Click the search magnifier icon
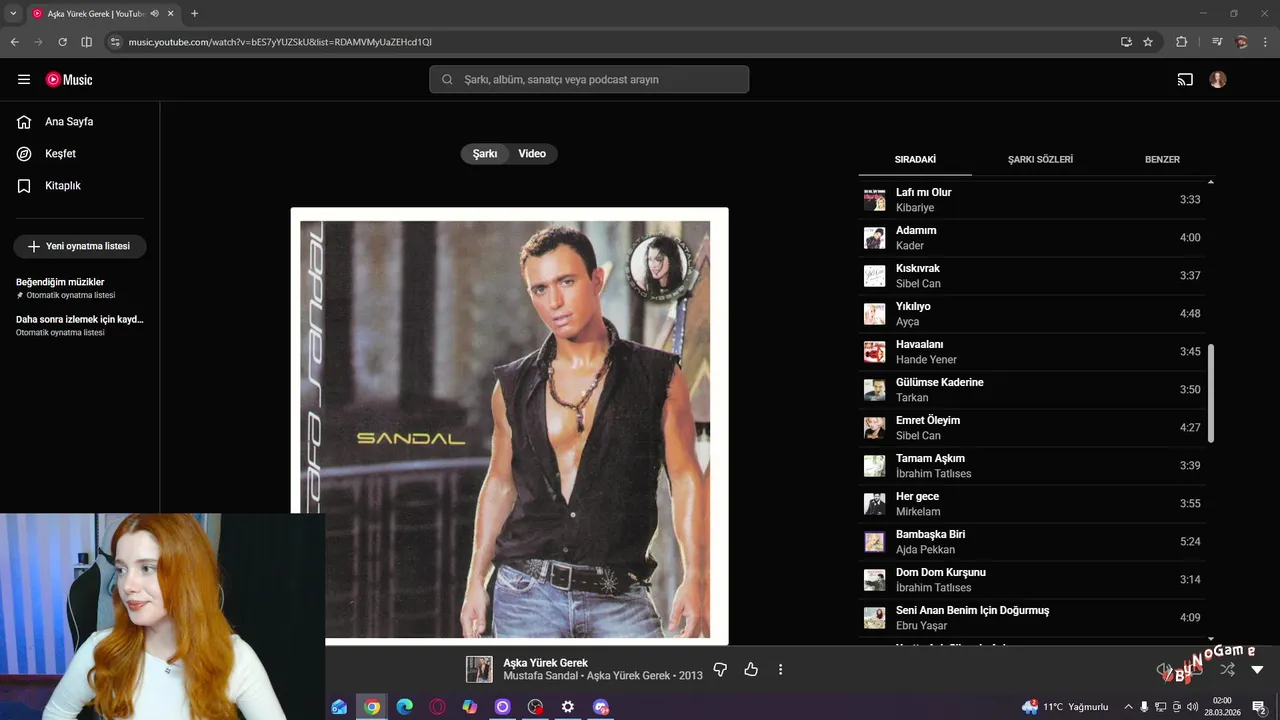1280x720 pixels. tap(447, 80)
